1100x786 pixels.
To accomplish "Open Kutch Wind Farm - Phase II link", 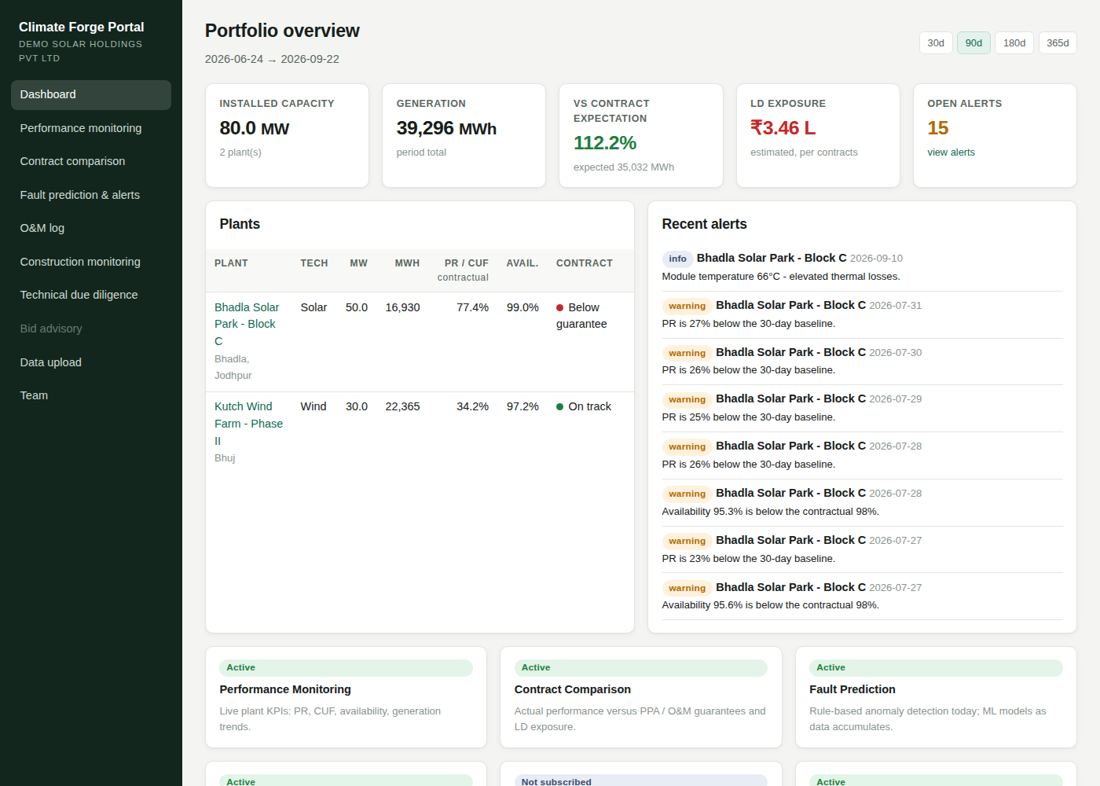I will coord(248,424).
